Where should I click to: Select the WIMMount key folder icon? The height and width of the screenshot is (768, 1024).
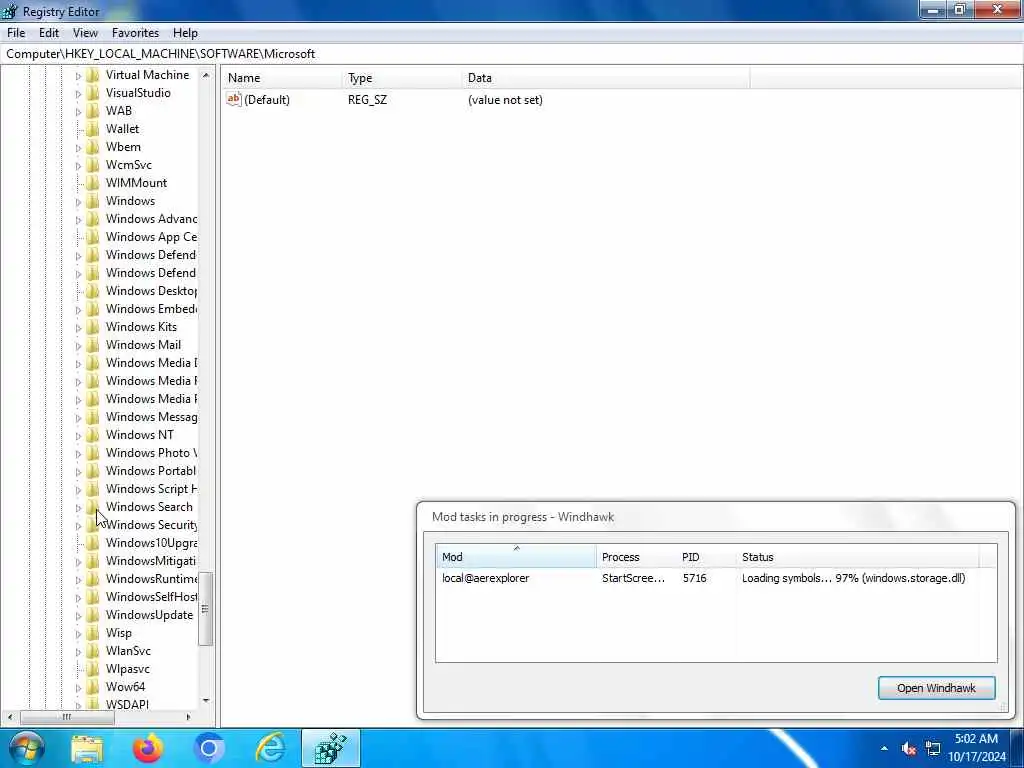93,183
